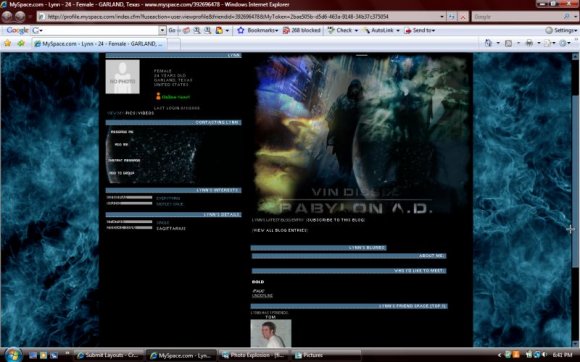This screenshot has width=580, height=362.
Task: Open the Google toolbar Bookmarks star
Action: (241, 30)
